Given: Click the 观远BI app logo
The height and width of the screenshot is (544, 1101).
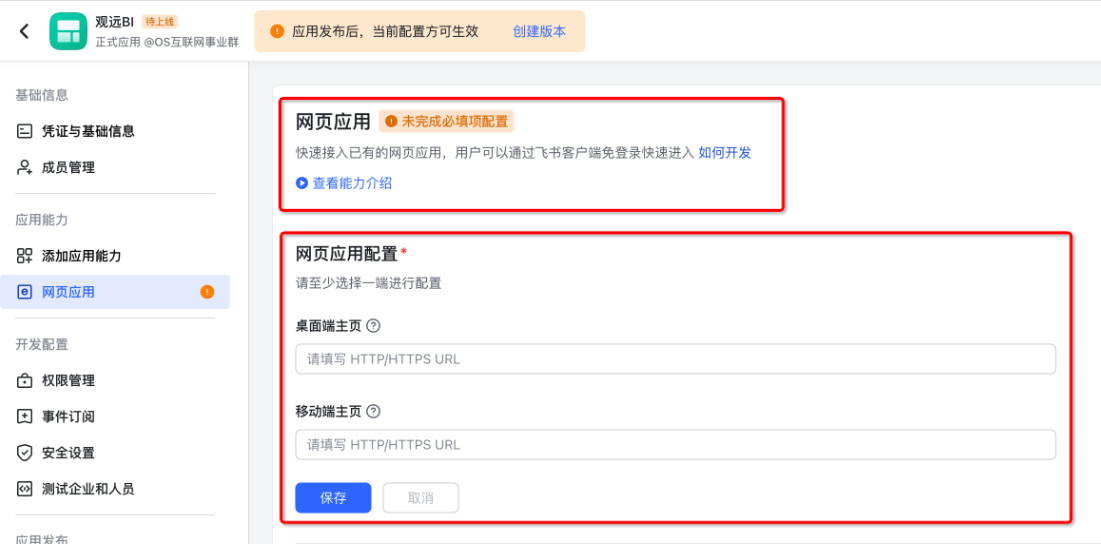Looking at the screenshot, I should [68, 31].
